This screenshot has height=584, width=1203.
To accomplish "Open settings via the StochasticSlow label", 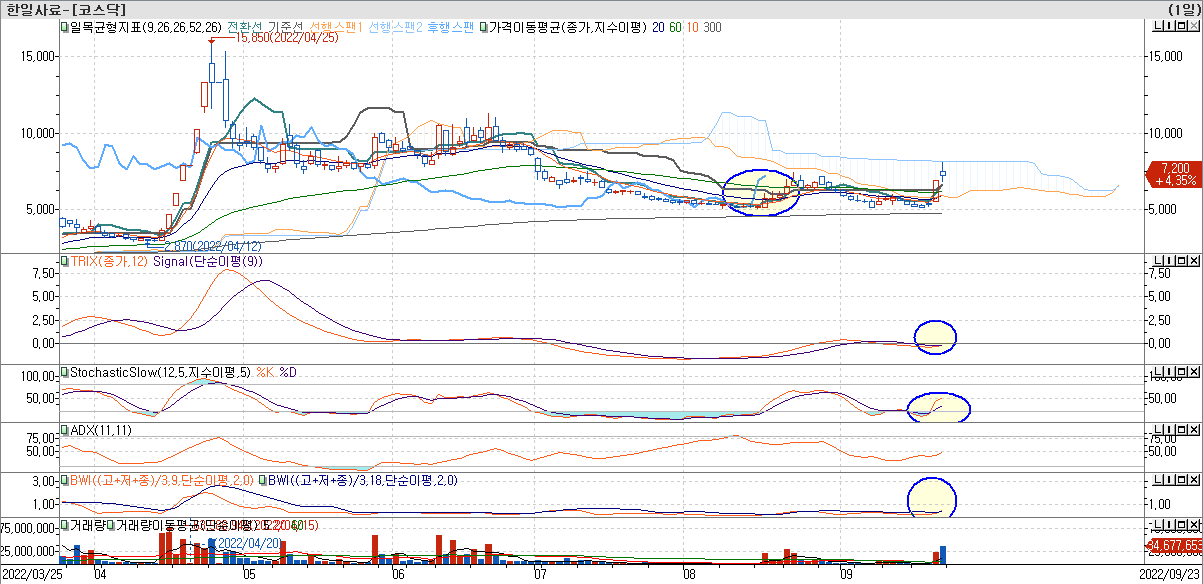I will pyautogui.click(x=161, y=372).
